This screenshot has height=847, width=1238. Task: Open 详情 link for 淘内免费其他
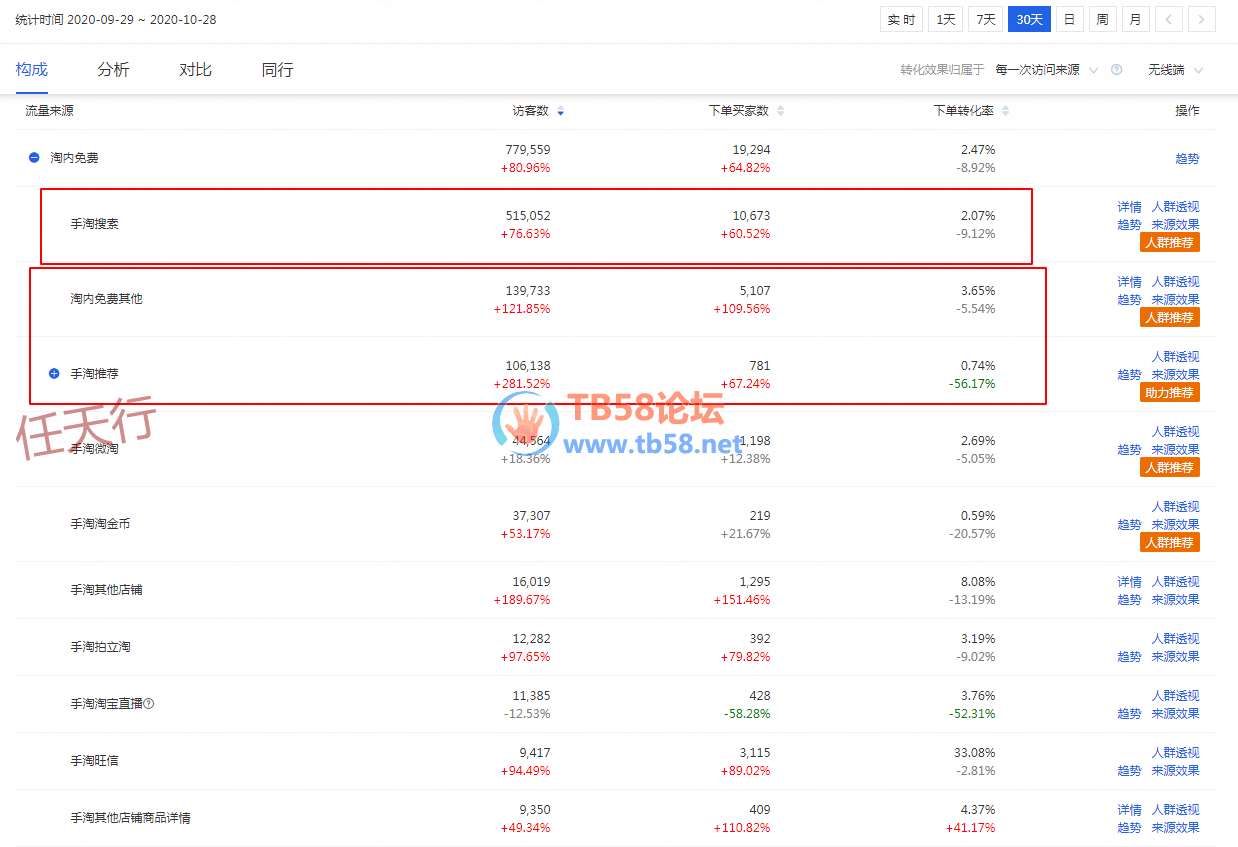1129,282
